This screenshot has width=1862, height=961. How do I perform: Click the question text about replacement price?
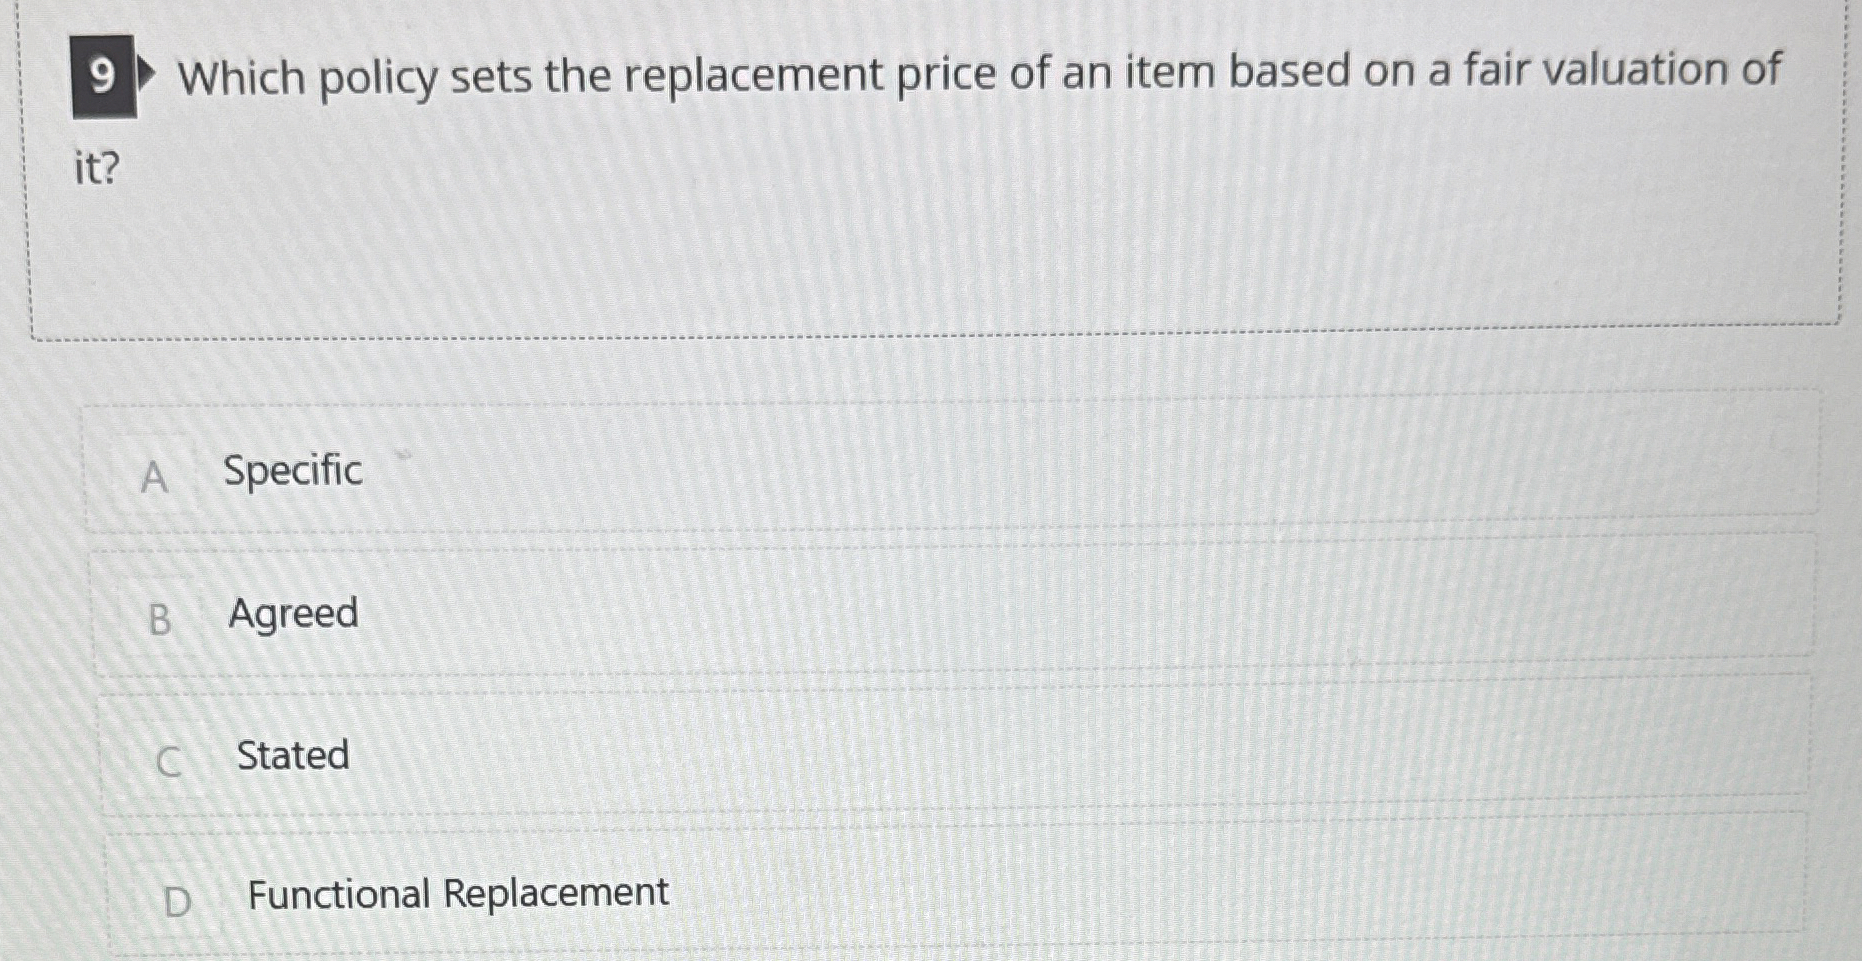[x=980, y=72]
